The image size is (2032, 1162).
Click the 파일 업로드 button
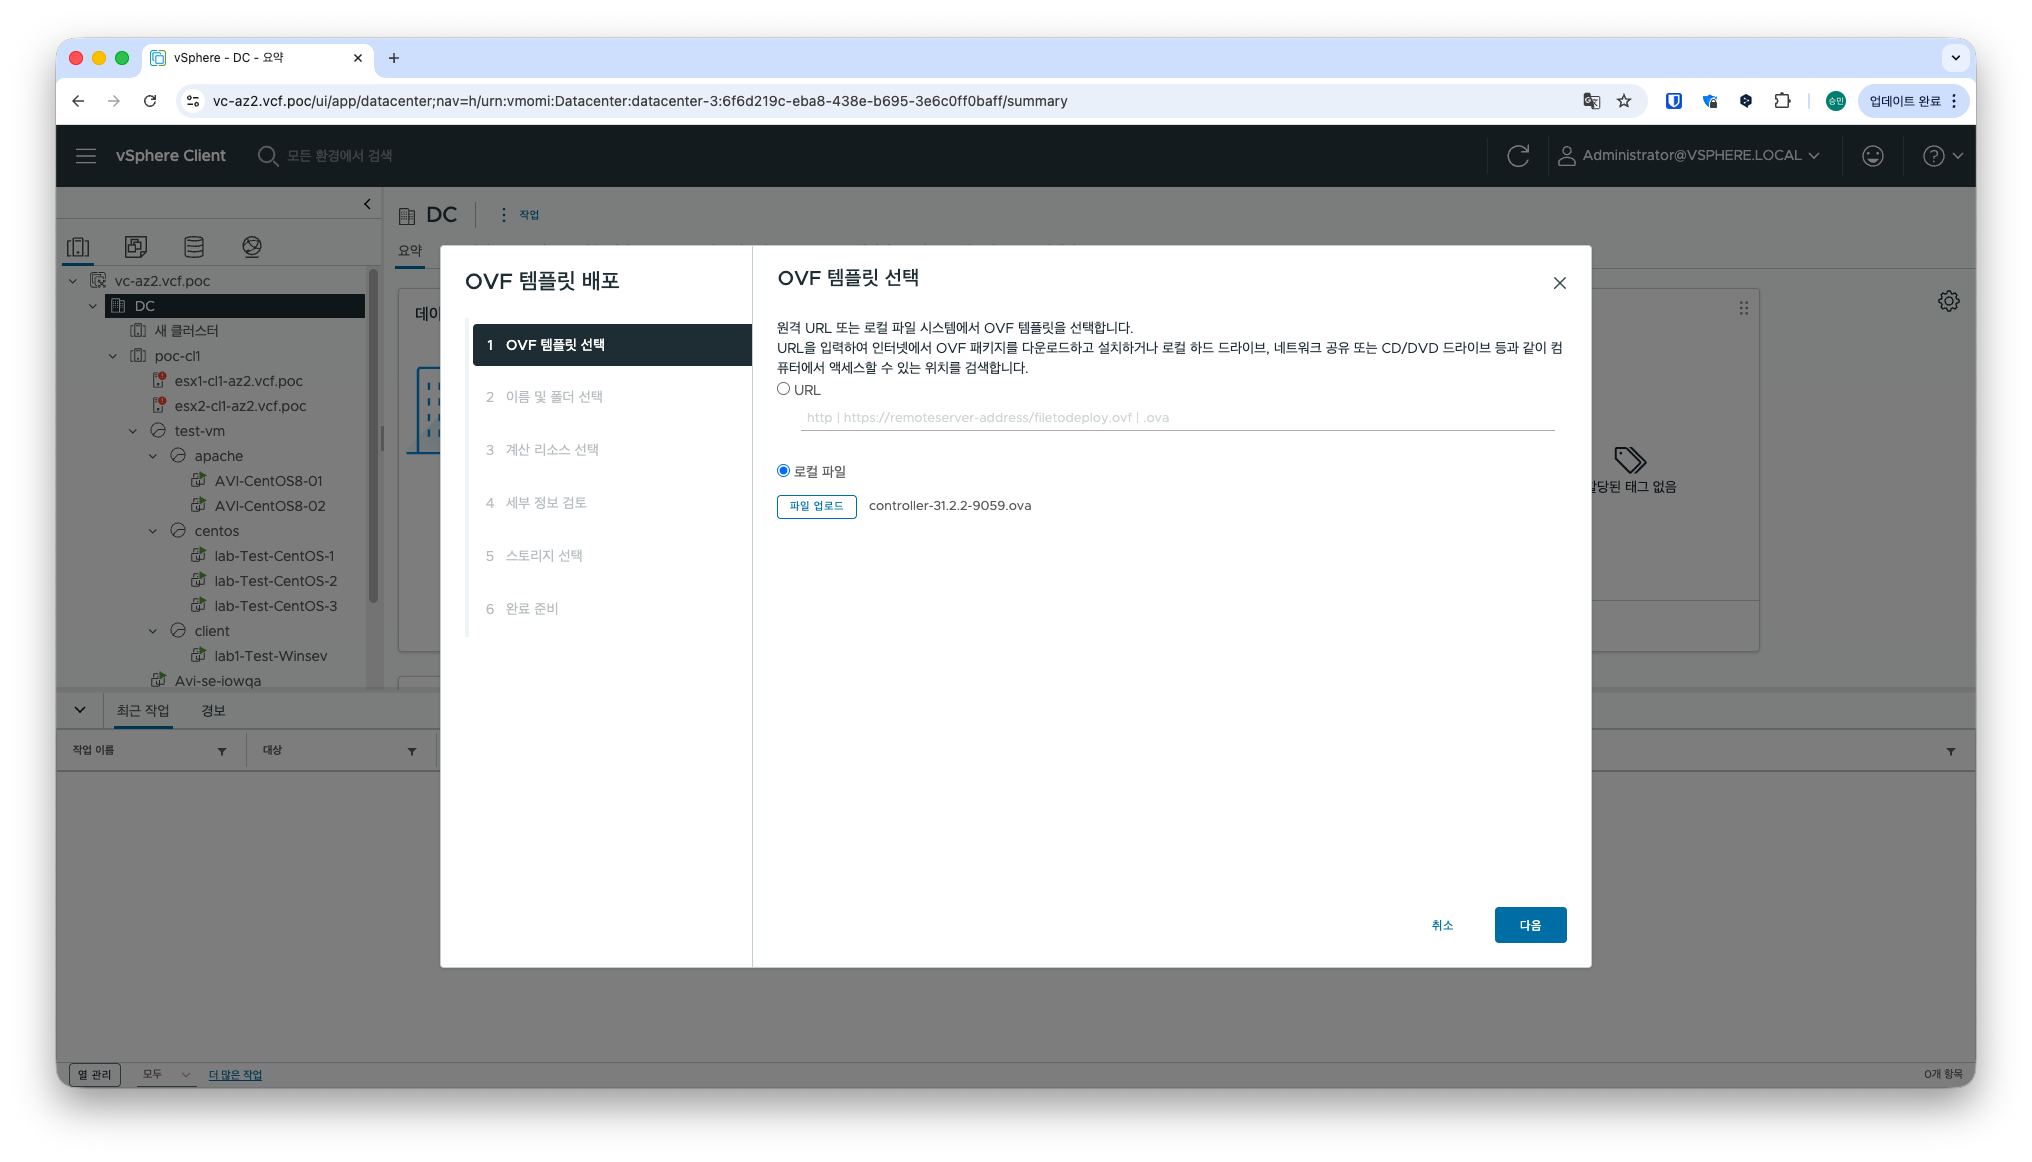point(816,506)
